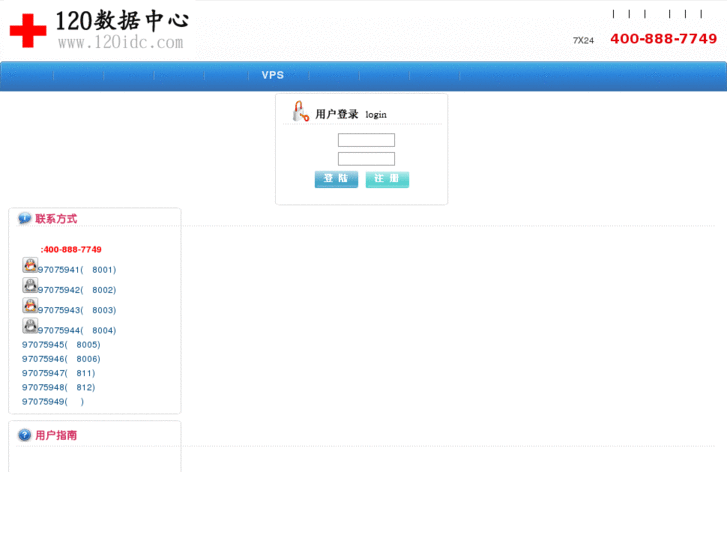Click the 用户指南 section heading
727x545 pixels.
[56, 436]
